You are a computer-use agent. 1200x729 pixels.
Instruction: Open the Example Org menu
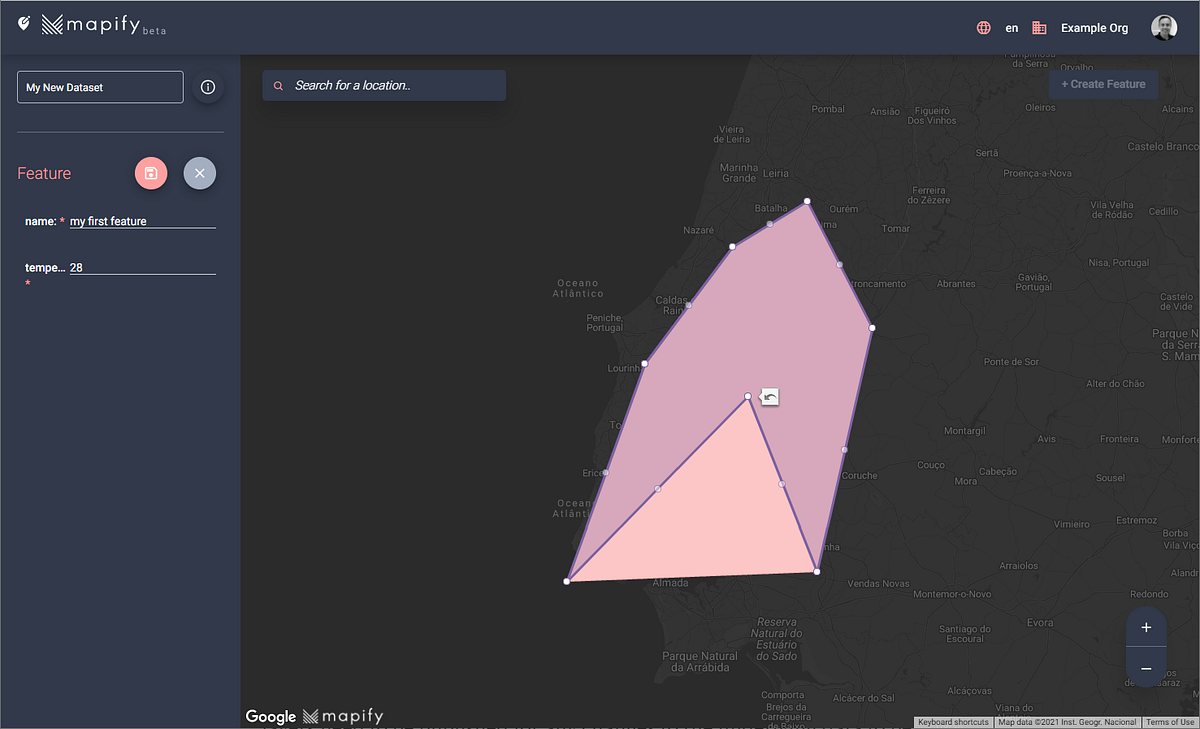[x=1094, y=28]
